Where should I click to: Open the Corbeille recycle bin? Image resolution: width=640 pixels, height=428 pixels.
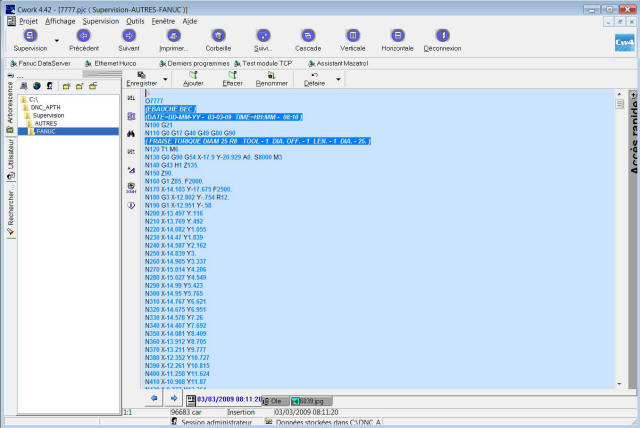tap(218, 35)
